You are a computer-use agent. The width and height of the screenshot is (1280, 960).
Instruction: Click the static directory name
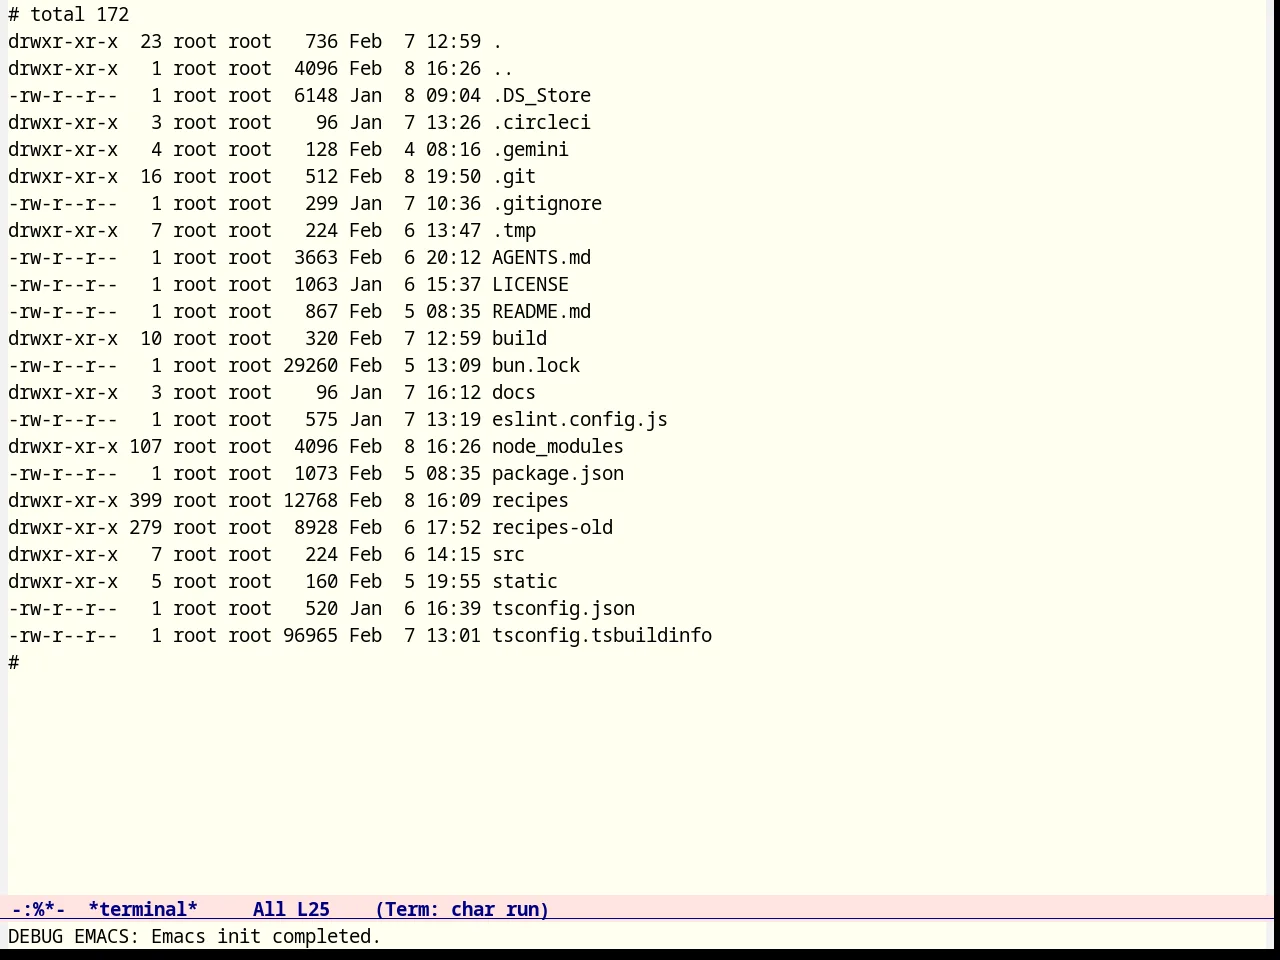[x=525, y=581]
